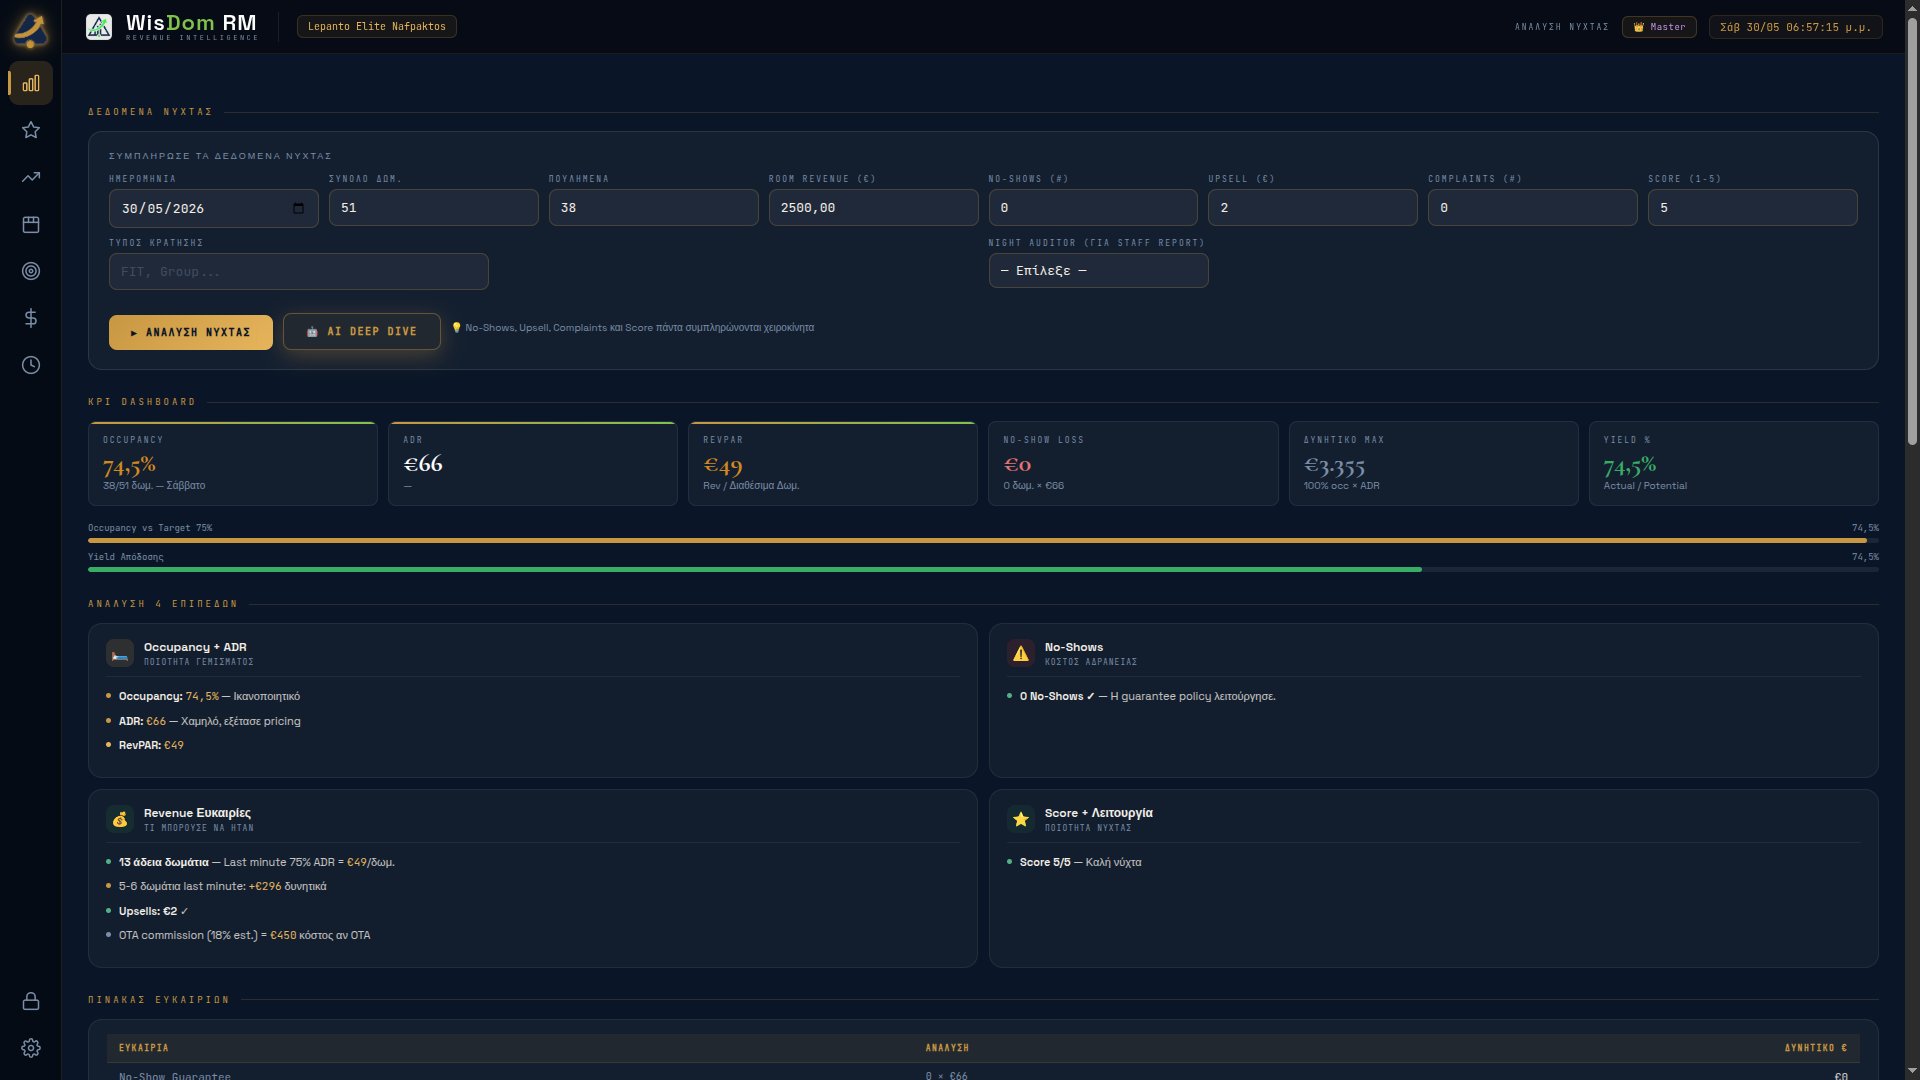Click the ΑΝΑΛΥΣΗ table column header
The width and height of the screenshot is (1920, 1080).
tap(947, 1048)
